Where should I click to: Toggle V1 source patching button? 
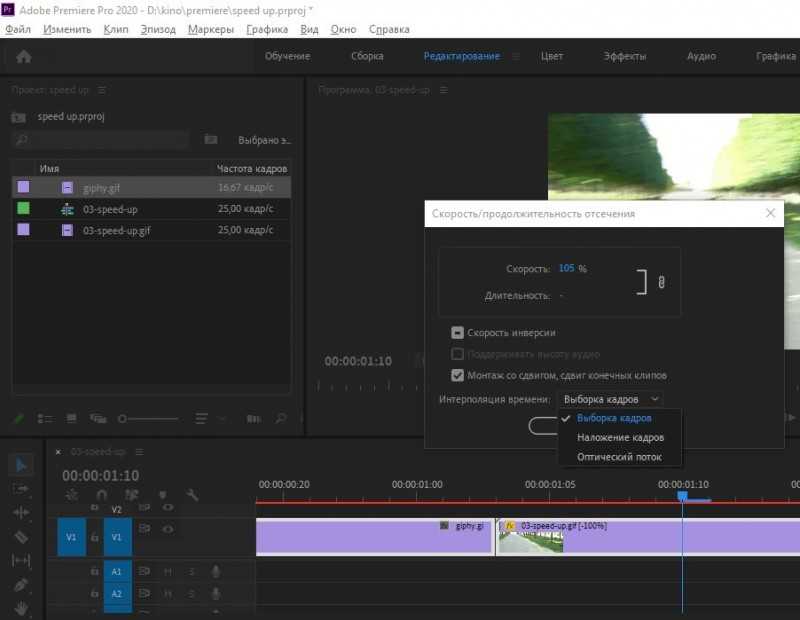point(71,537)
